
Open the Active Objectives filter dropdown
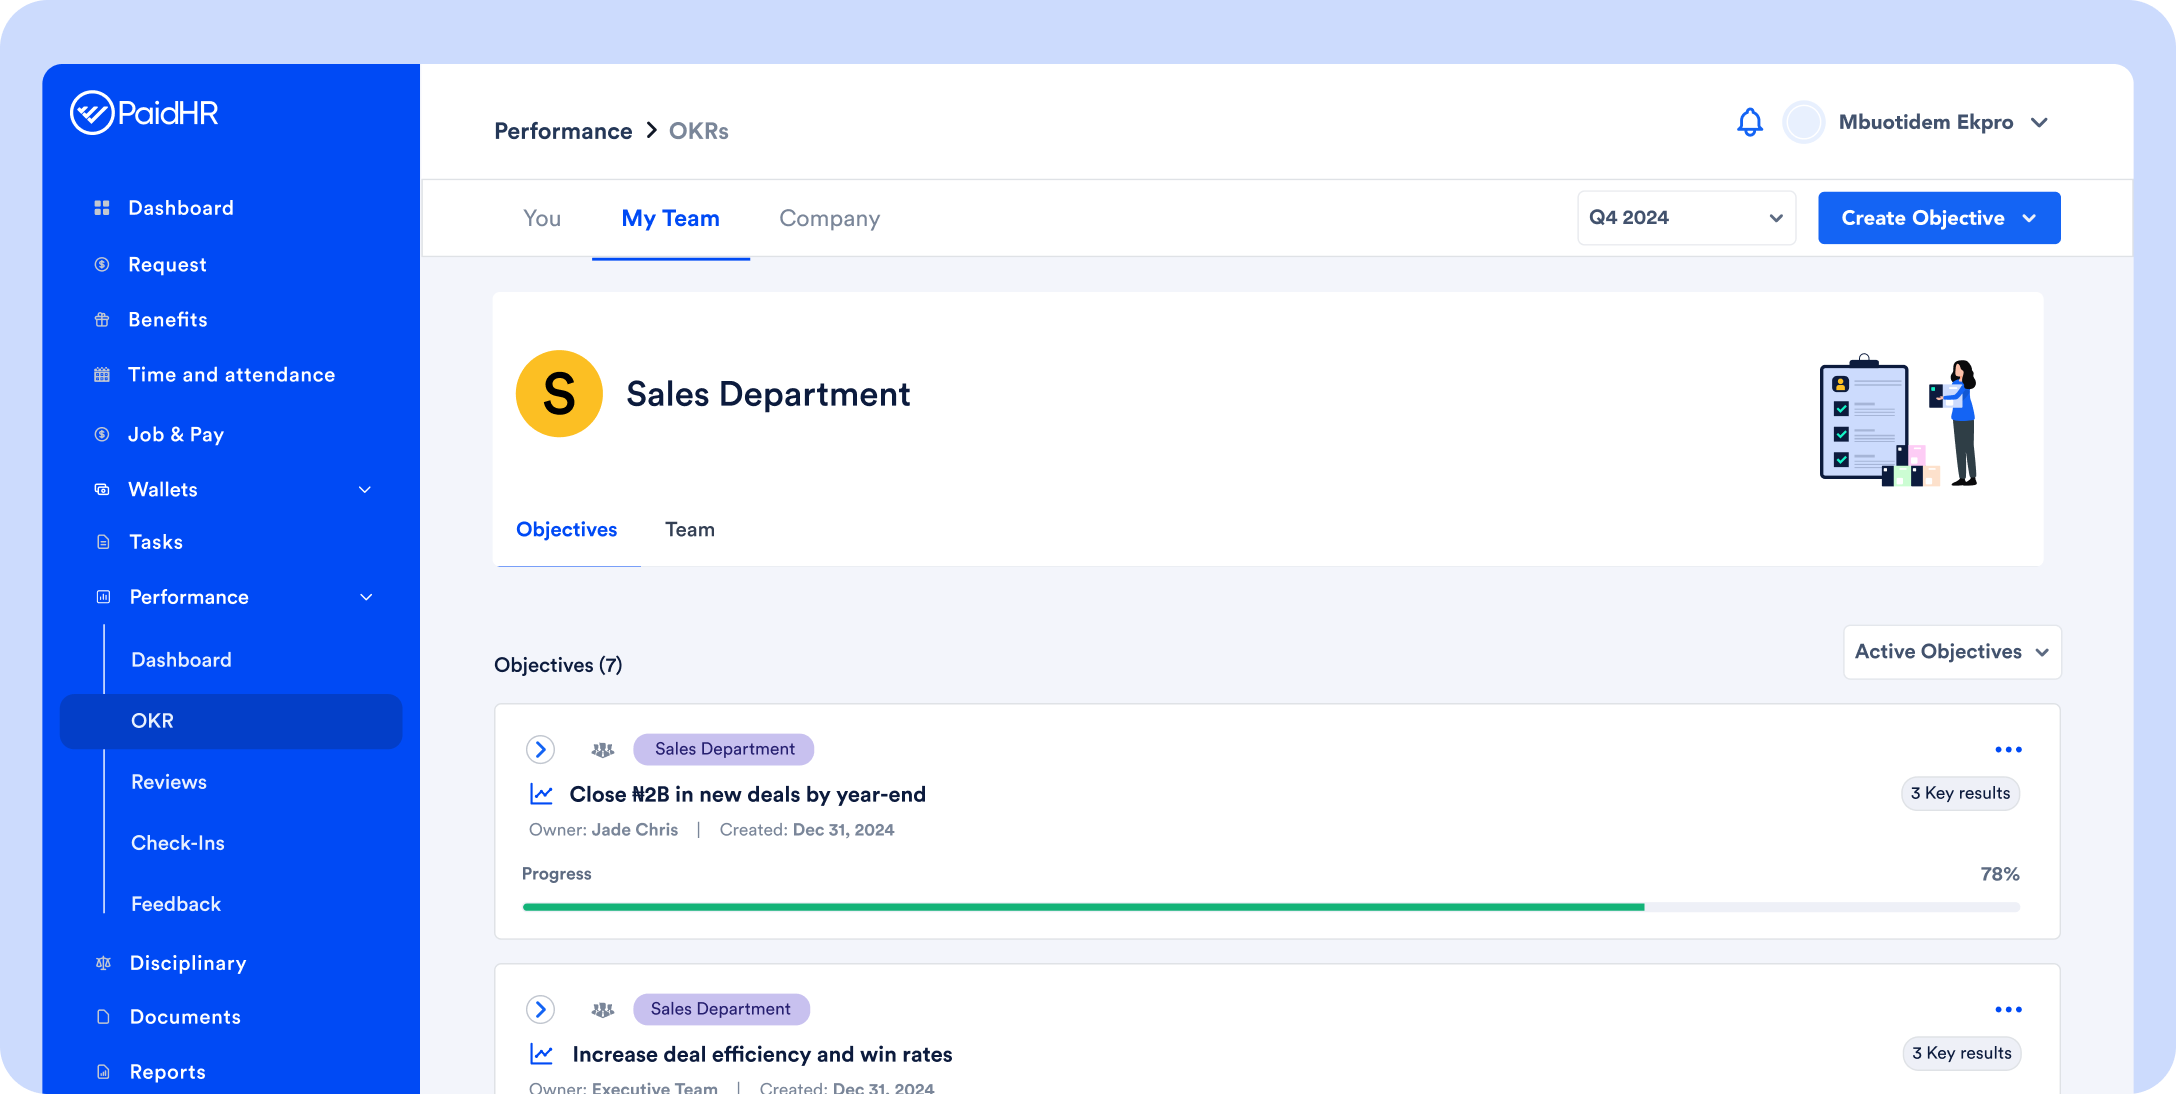point(1951,652)
